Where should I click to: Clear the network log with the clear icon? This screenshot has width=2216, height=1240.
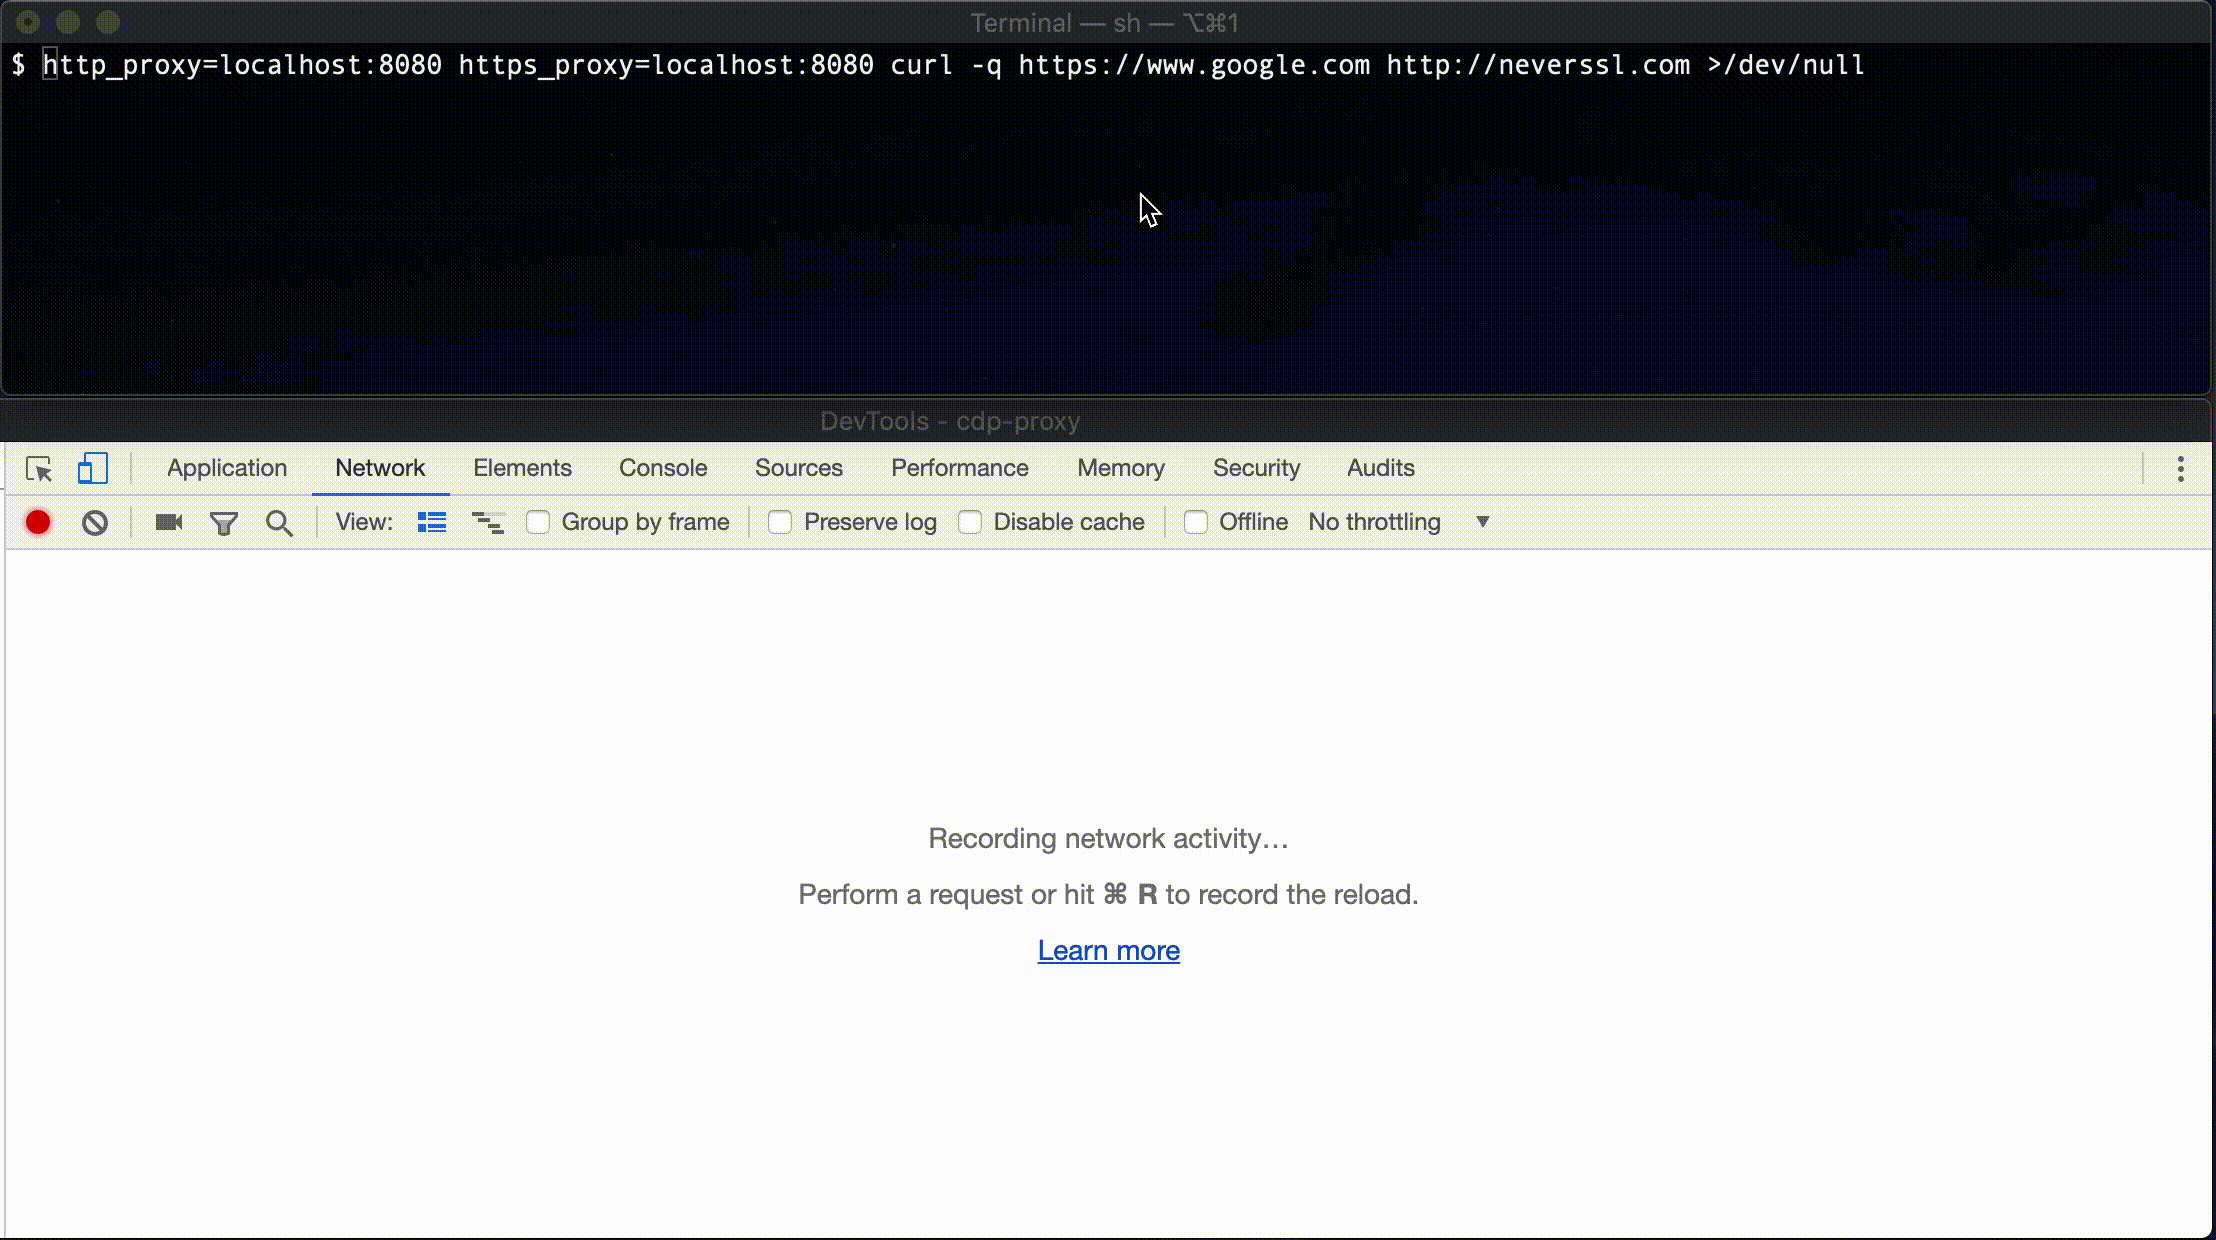[95, 522]
